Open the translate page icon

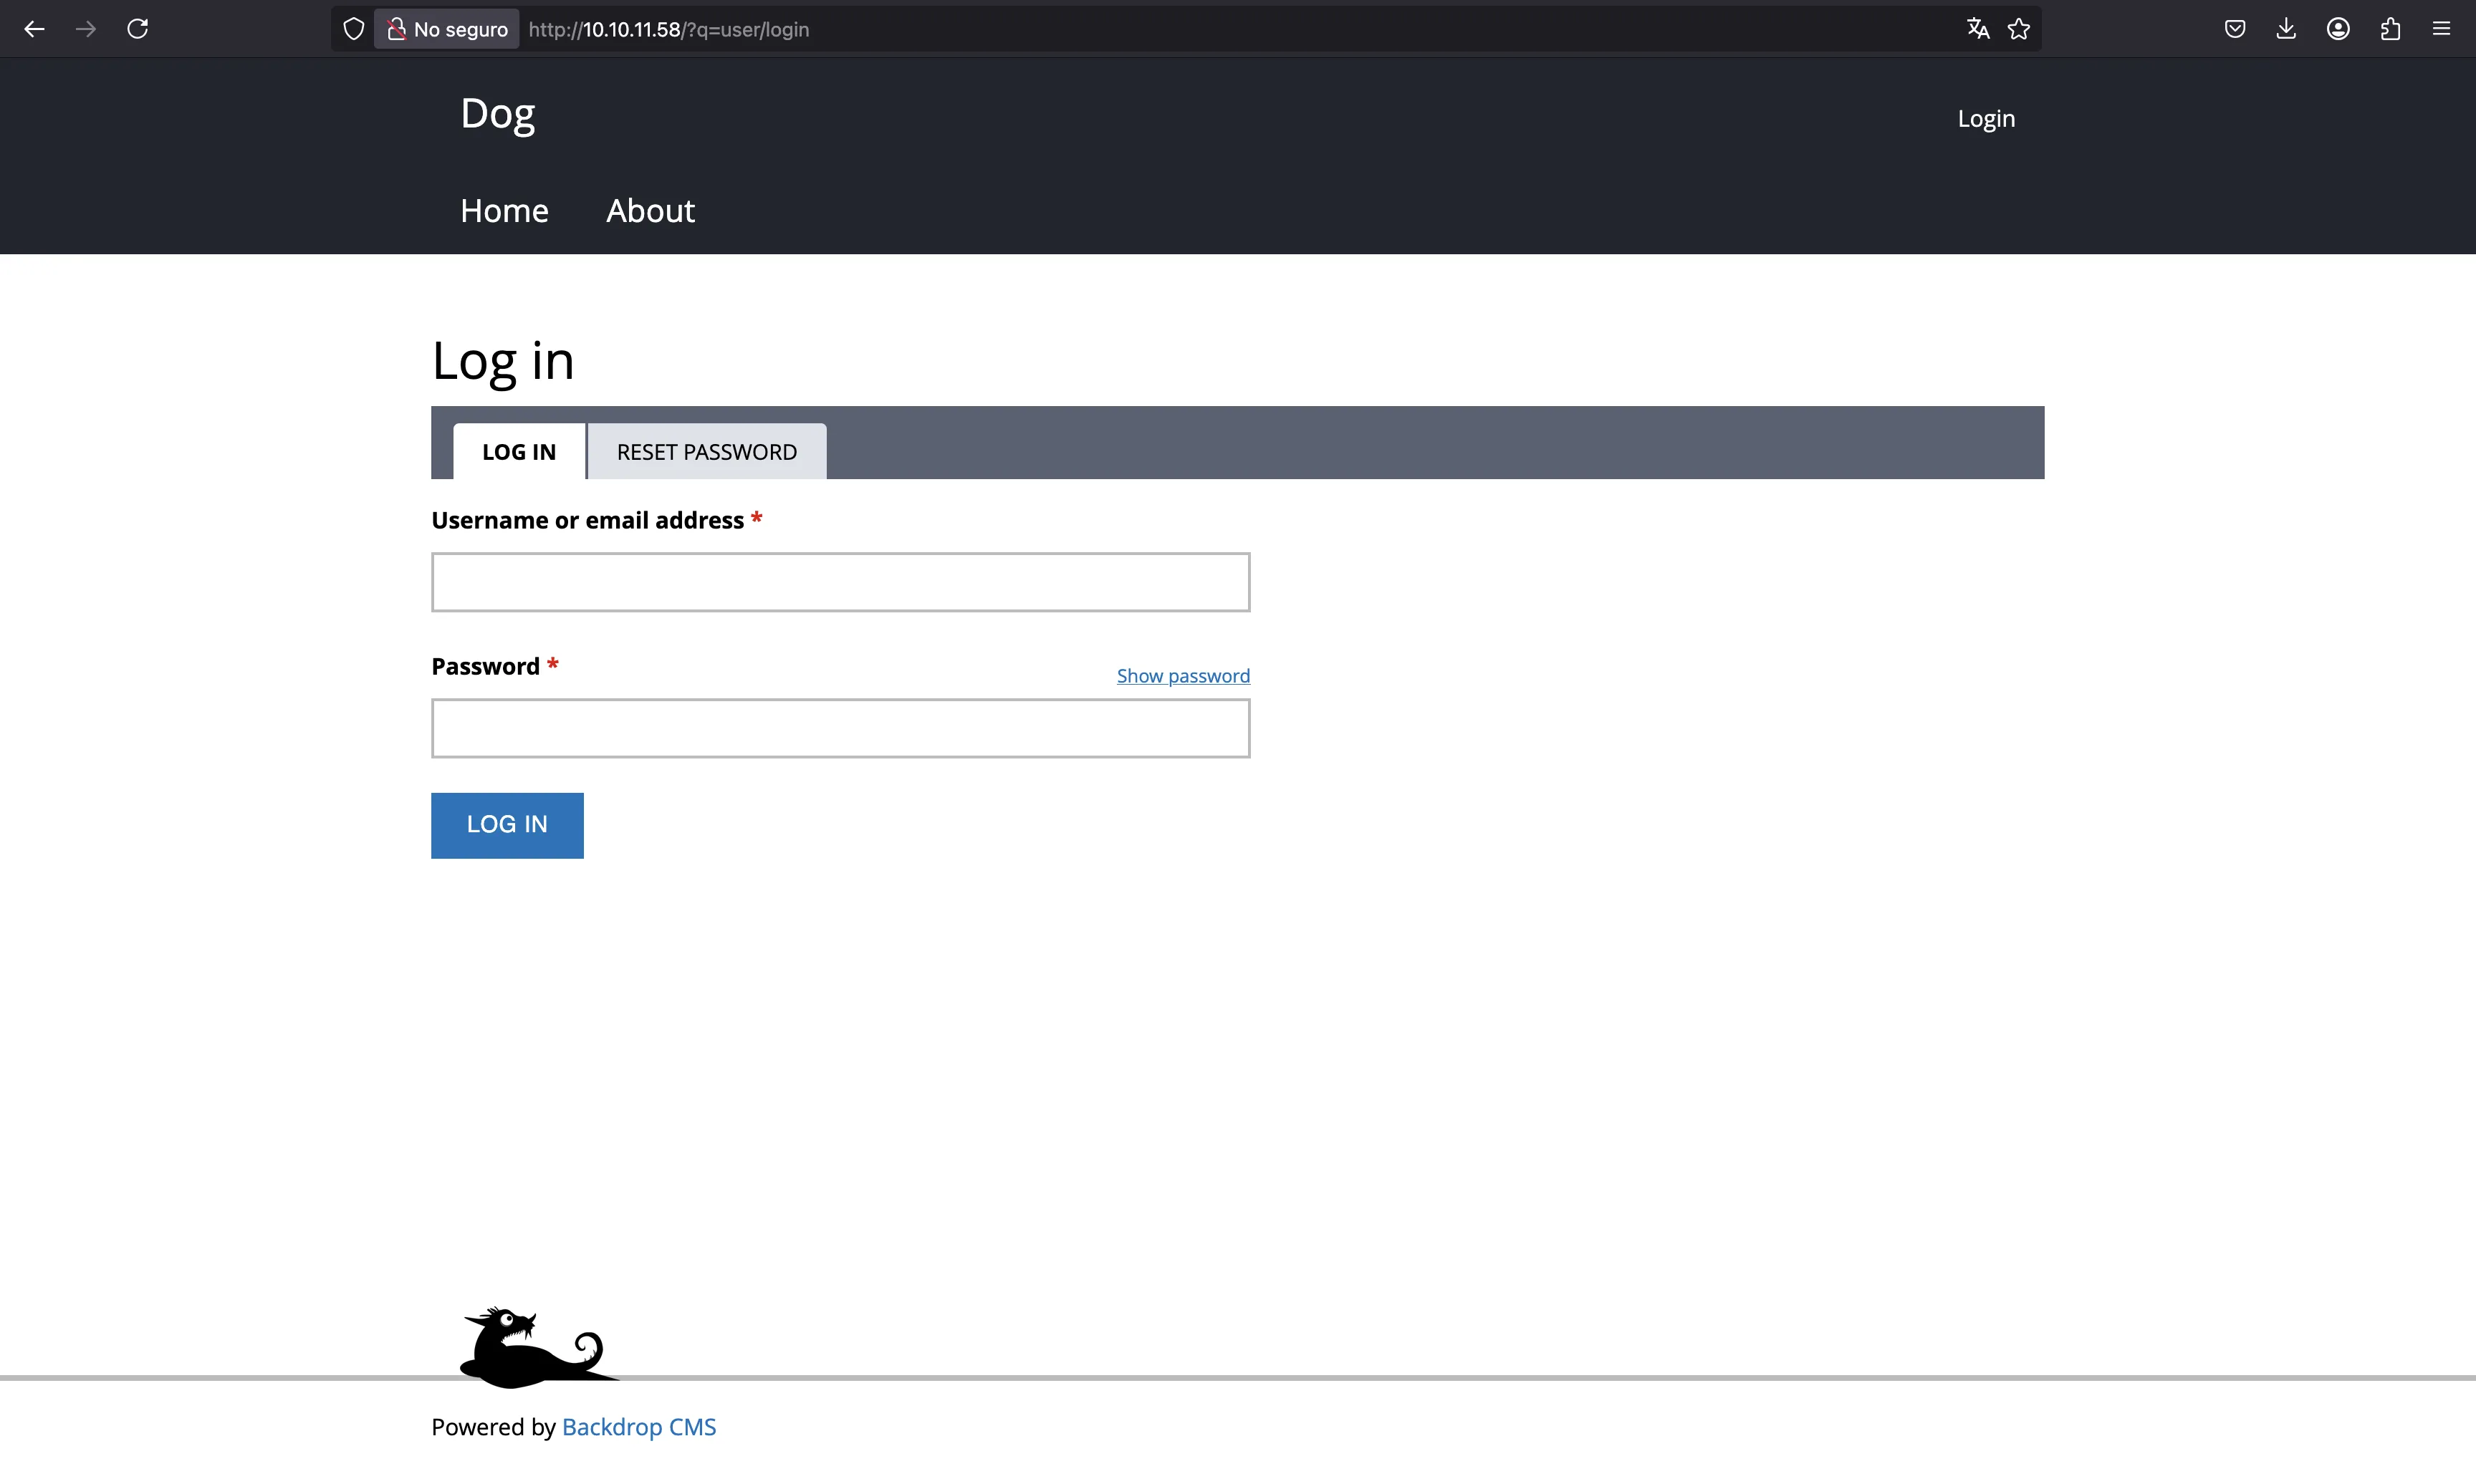tap(1977, 29)
